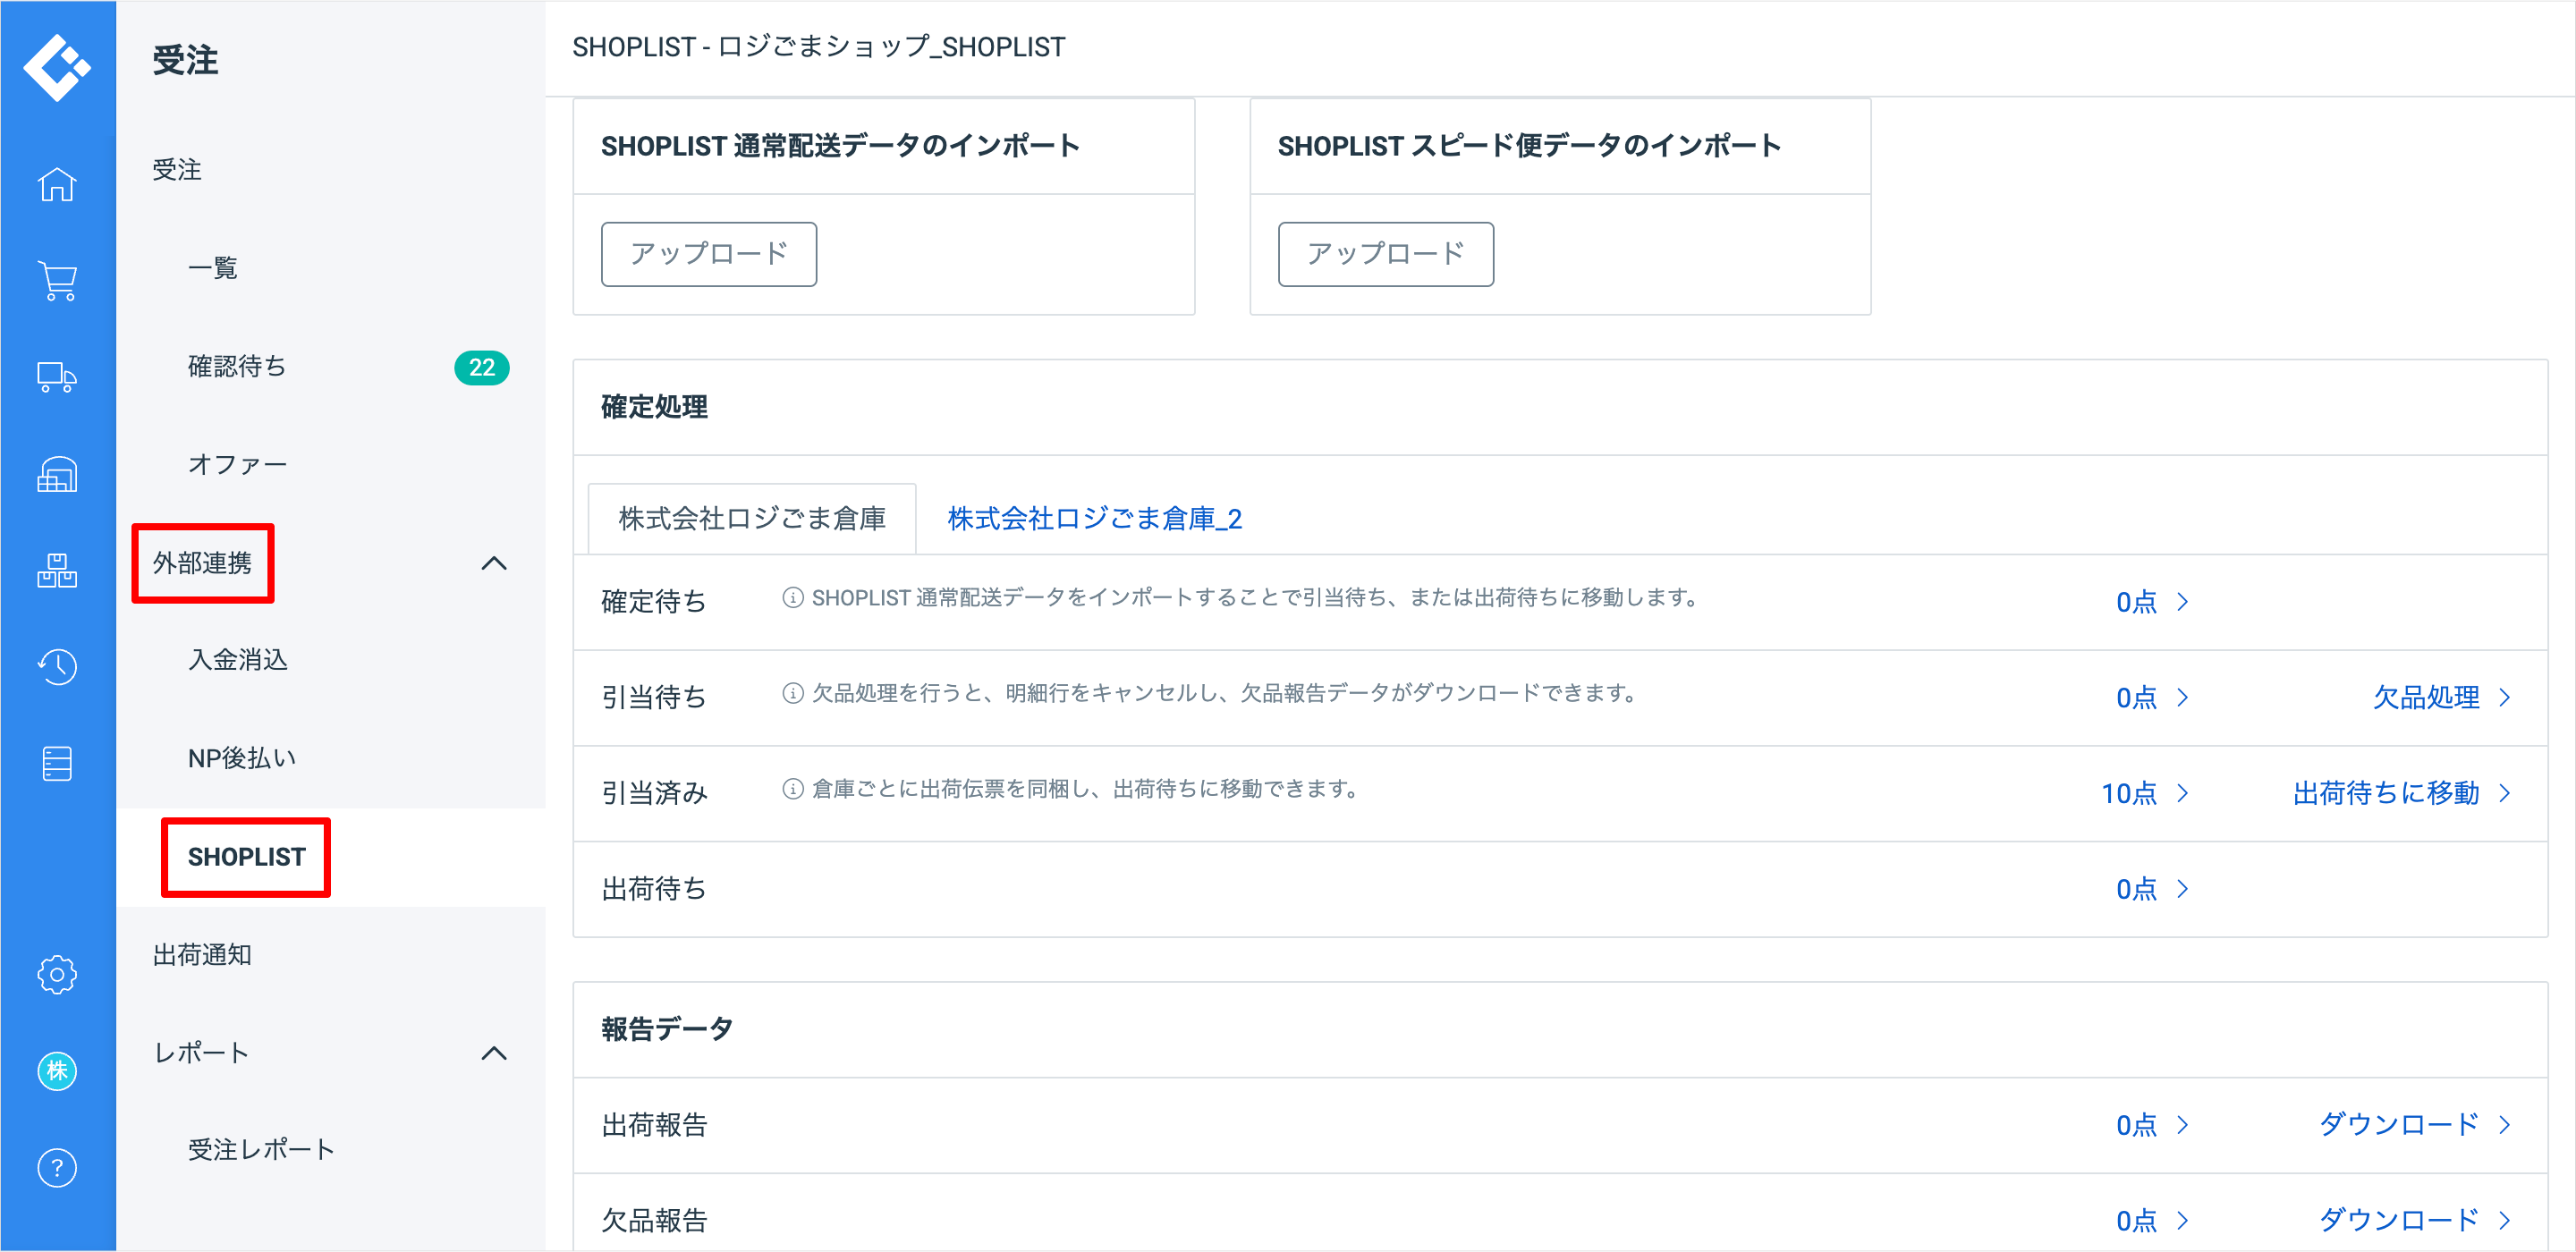
Task: Open the warehouse icon in the sidebar
Action: click(x=57, y=474)
